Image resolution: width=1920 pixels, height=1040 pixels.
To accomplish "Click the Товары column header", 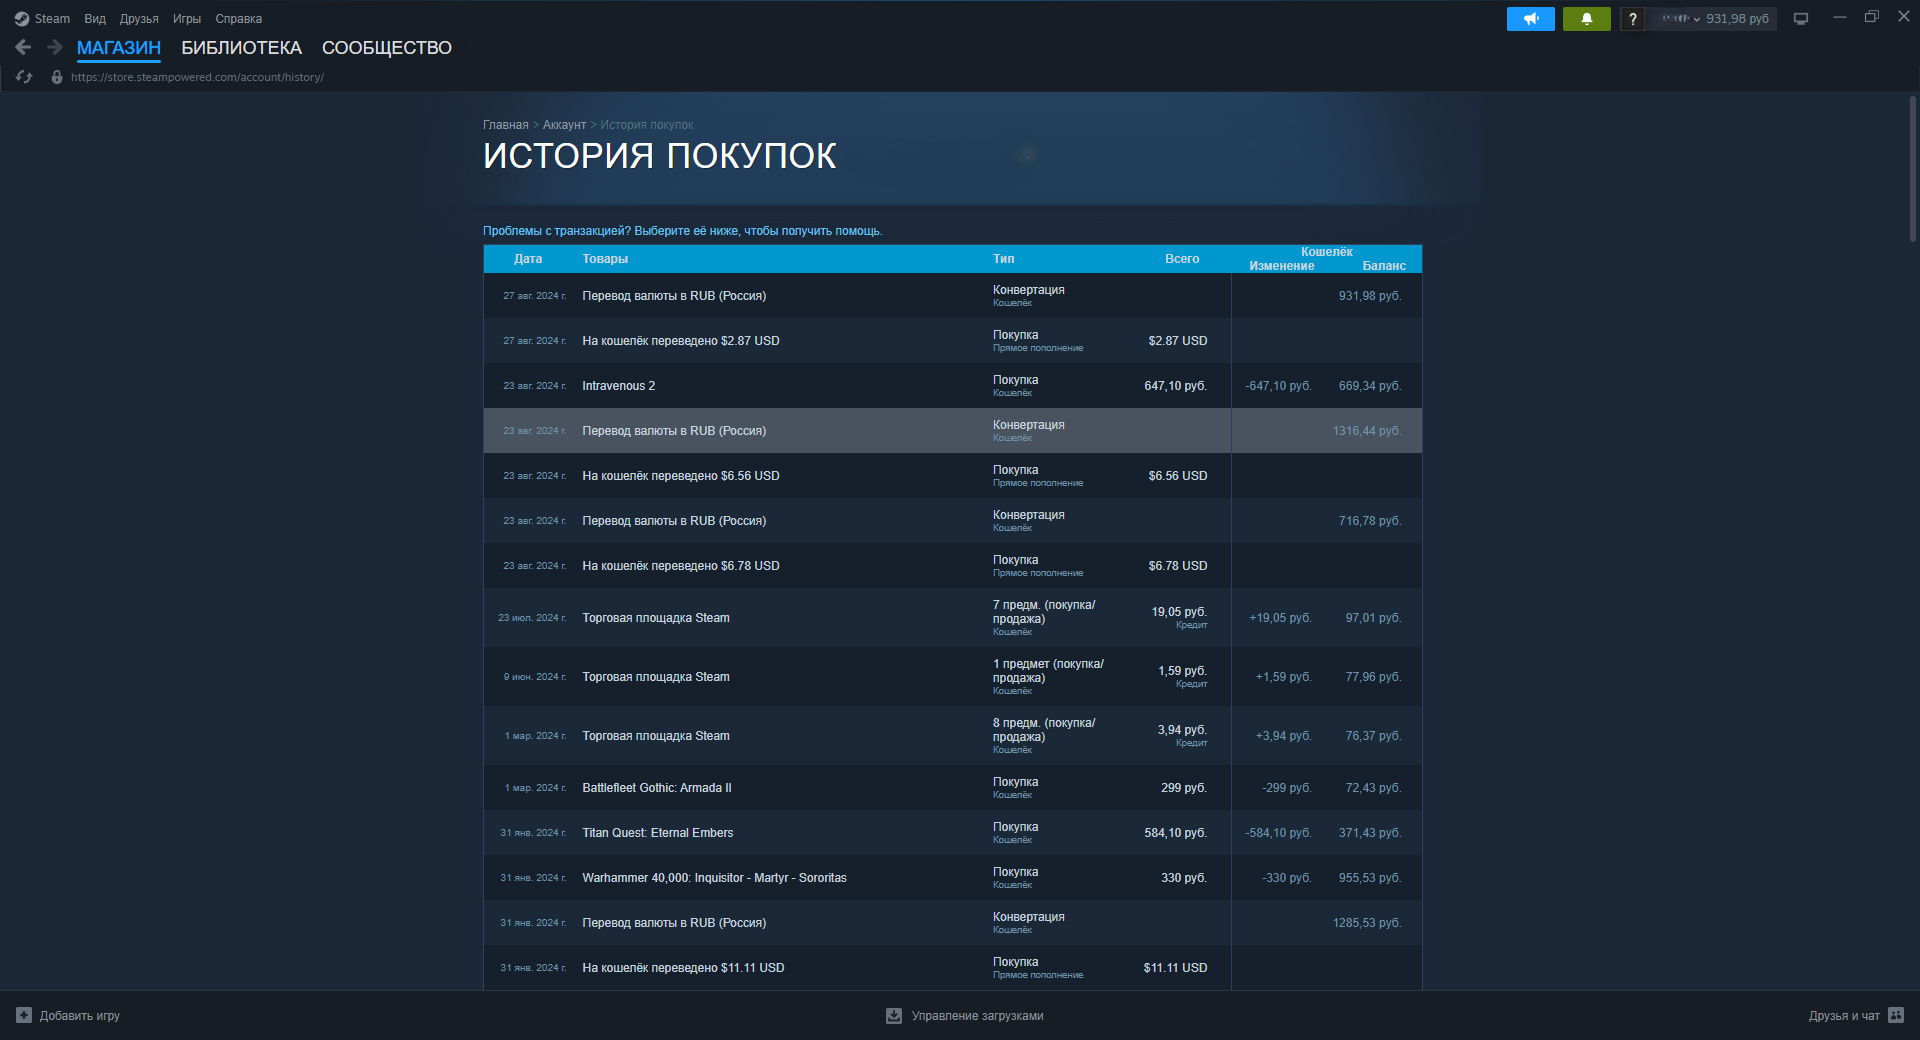I will click(x=605, y=259).
